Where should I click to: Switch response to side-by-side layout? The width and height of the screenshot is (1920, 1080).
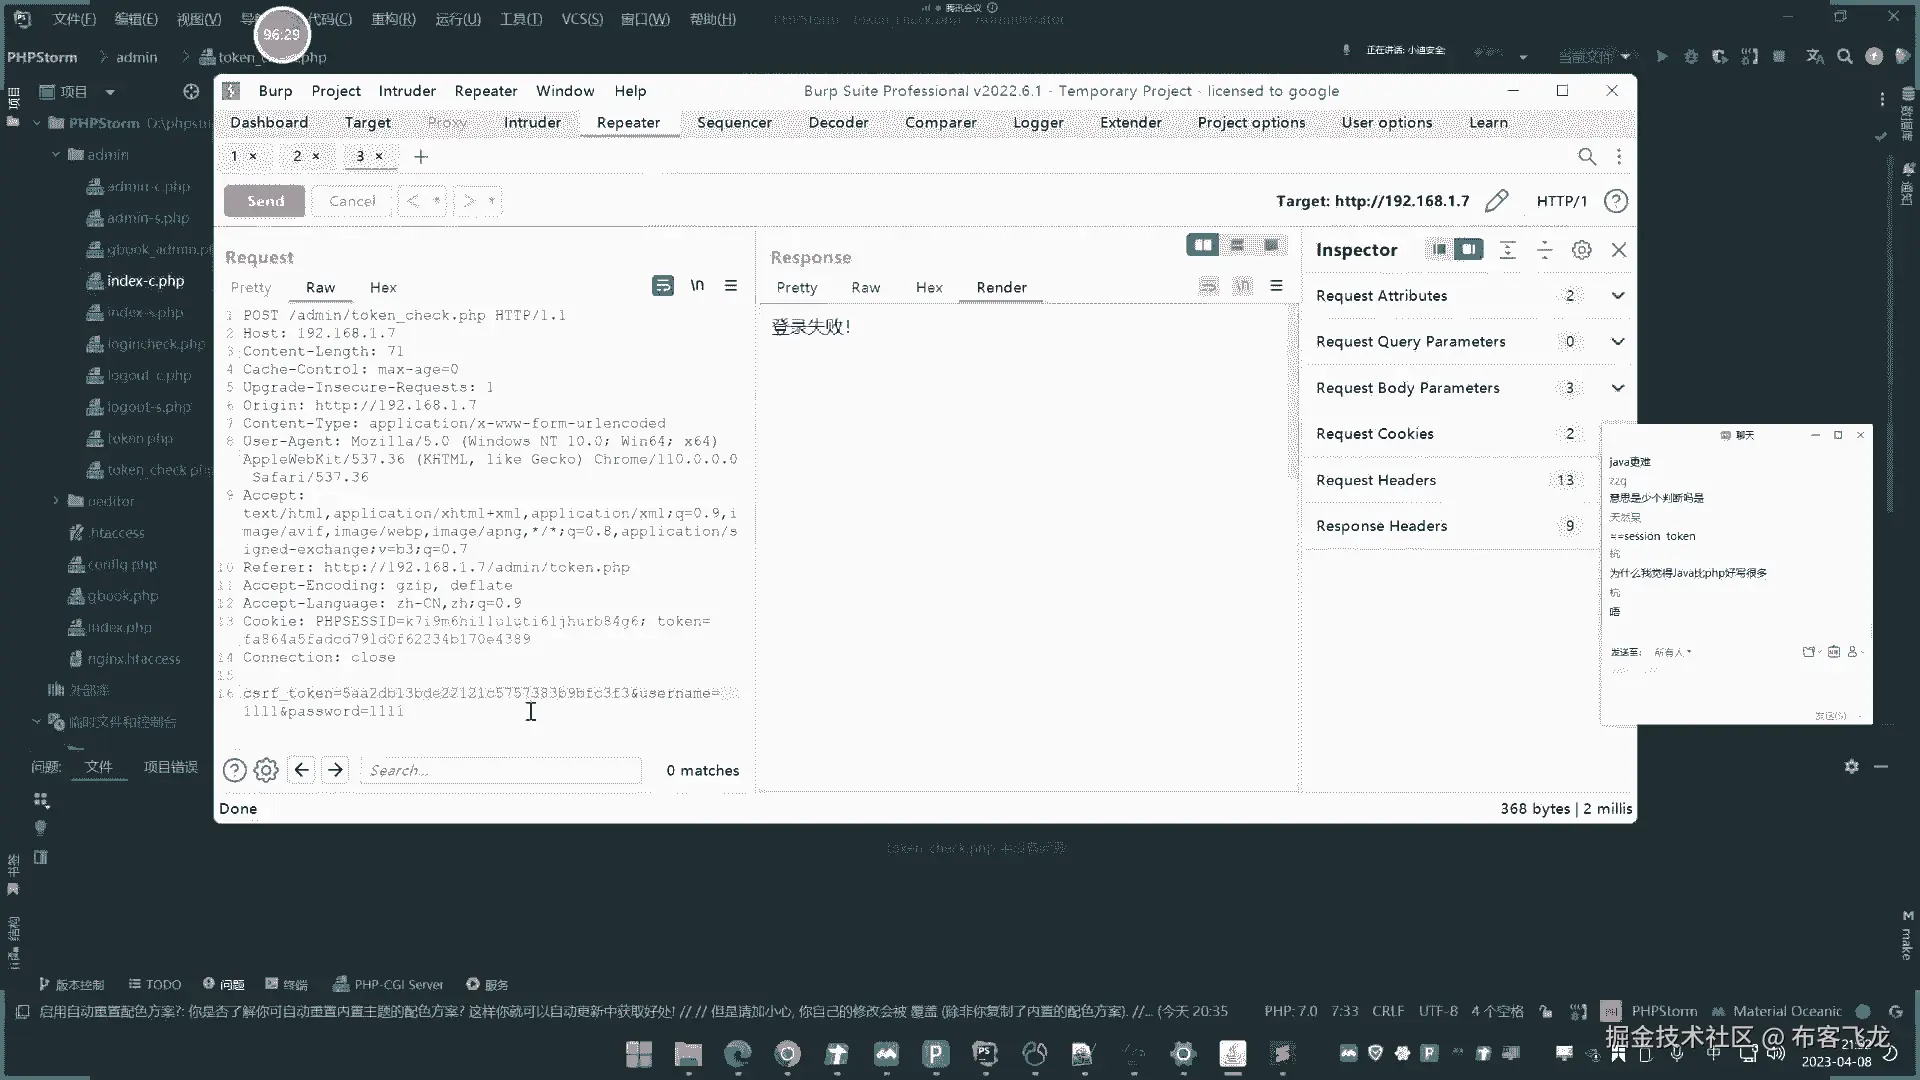click(x=1202, y=245)
